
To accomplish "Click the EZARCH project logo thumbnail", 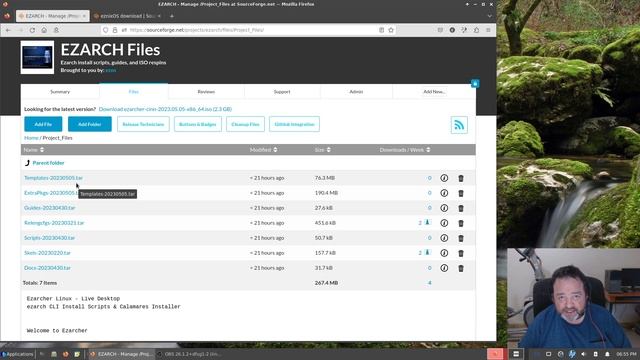I will pos(37,57).
